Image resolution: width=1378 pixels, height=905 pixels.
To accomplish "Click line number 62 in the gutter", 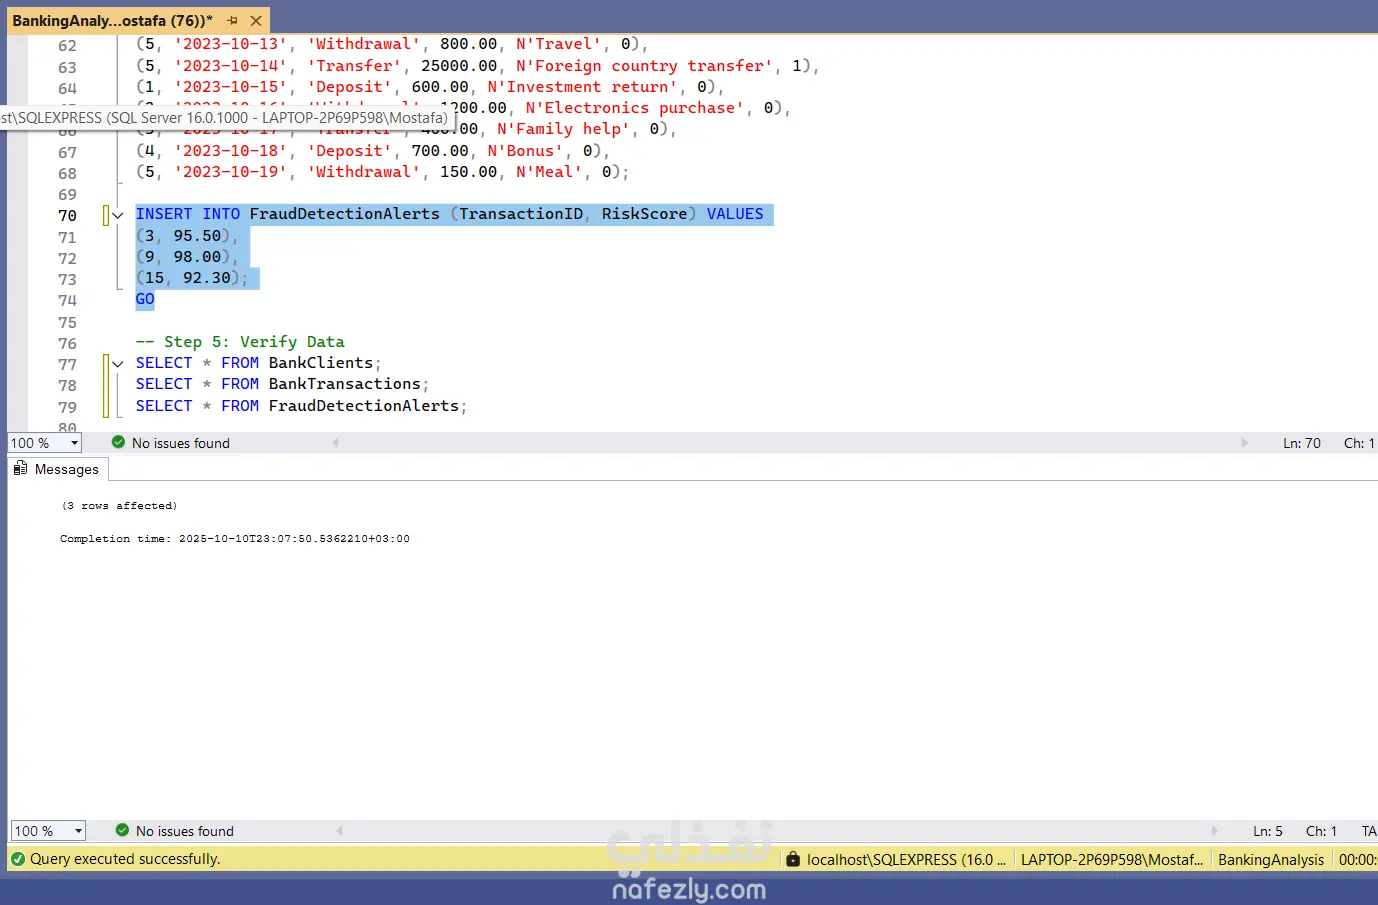I will click(67, 46).
